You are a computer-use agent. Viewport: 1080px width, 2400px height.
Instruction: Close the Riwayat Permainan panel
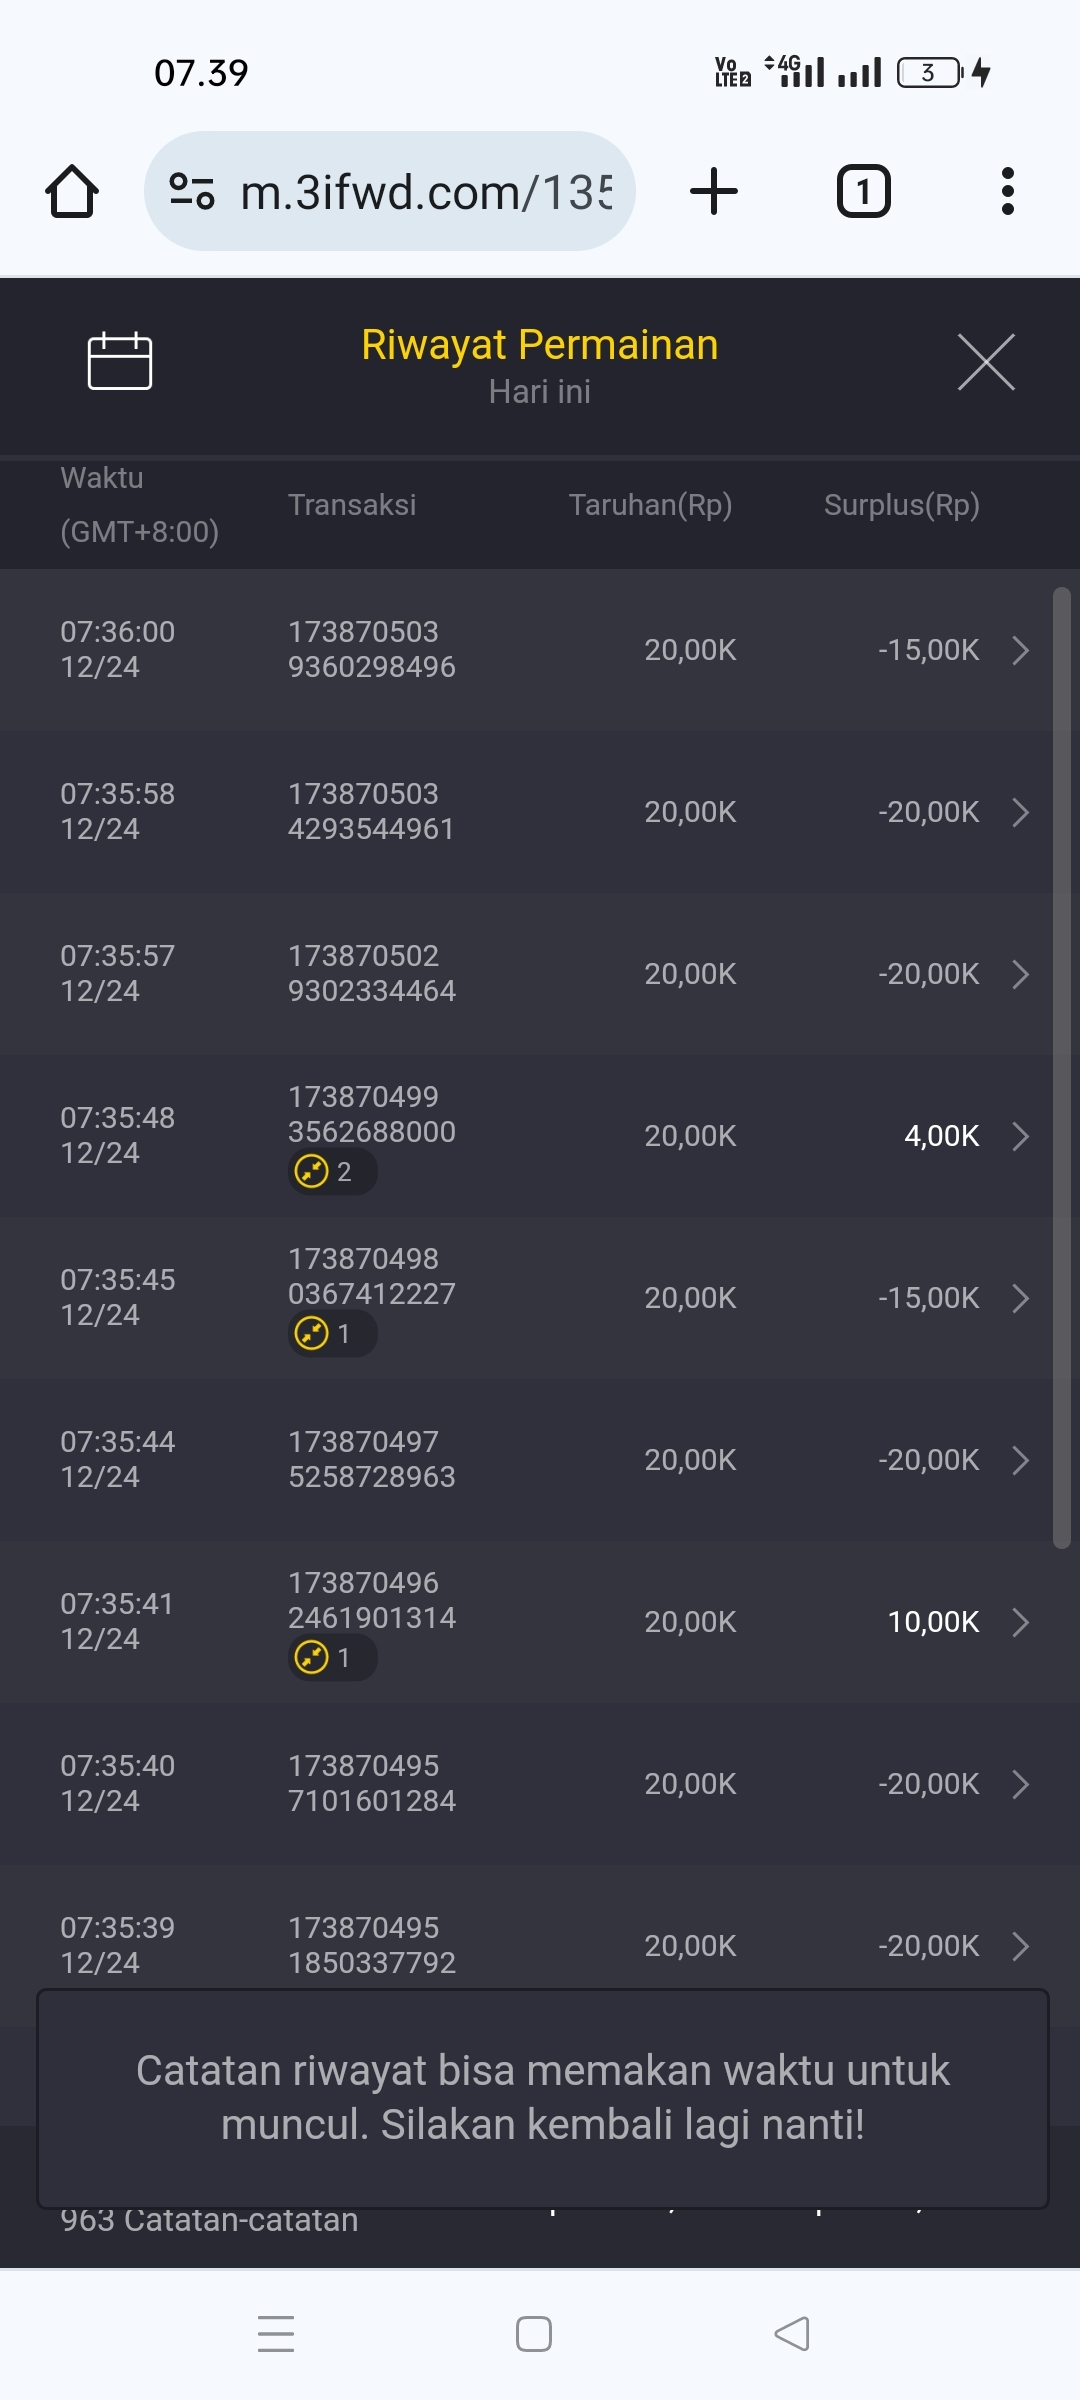click(986, 362)
